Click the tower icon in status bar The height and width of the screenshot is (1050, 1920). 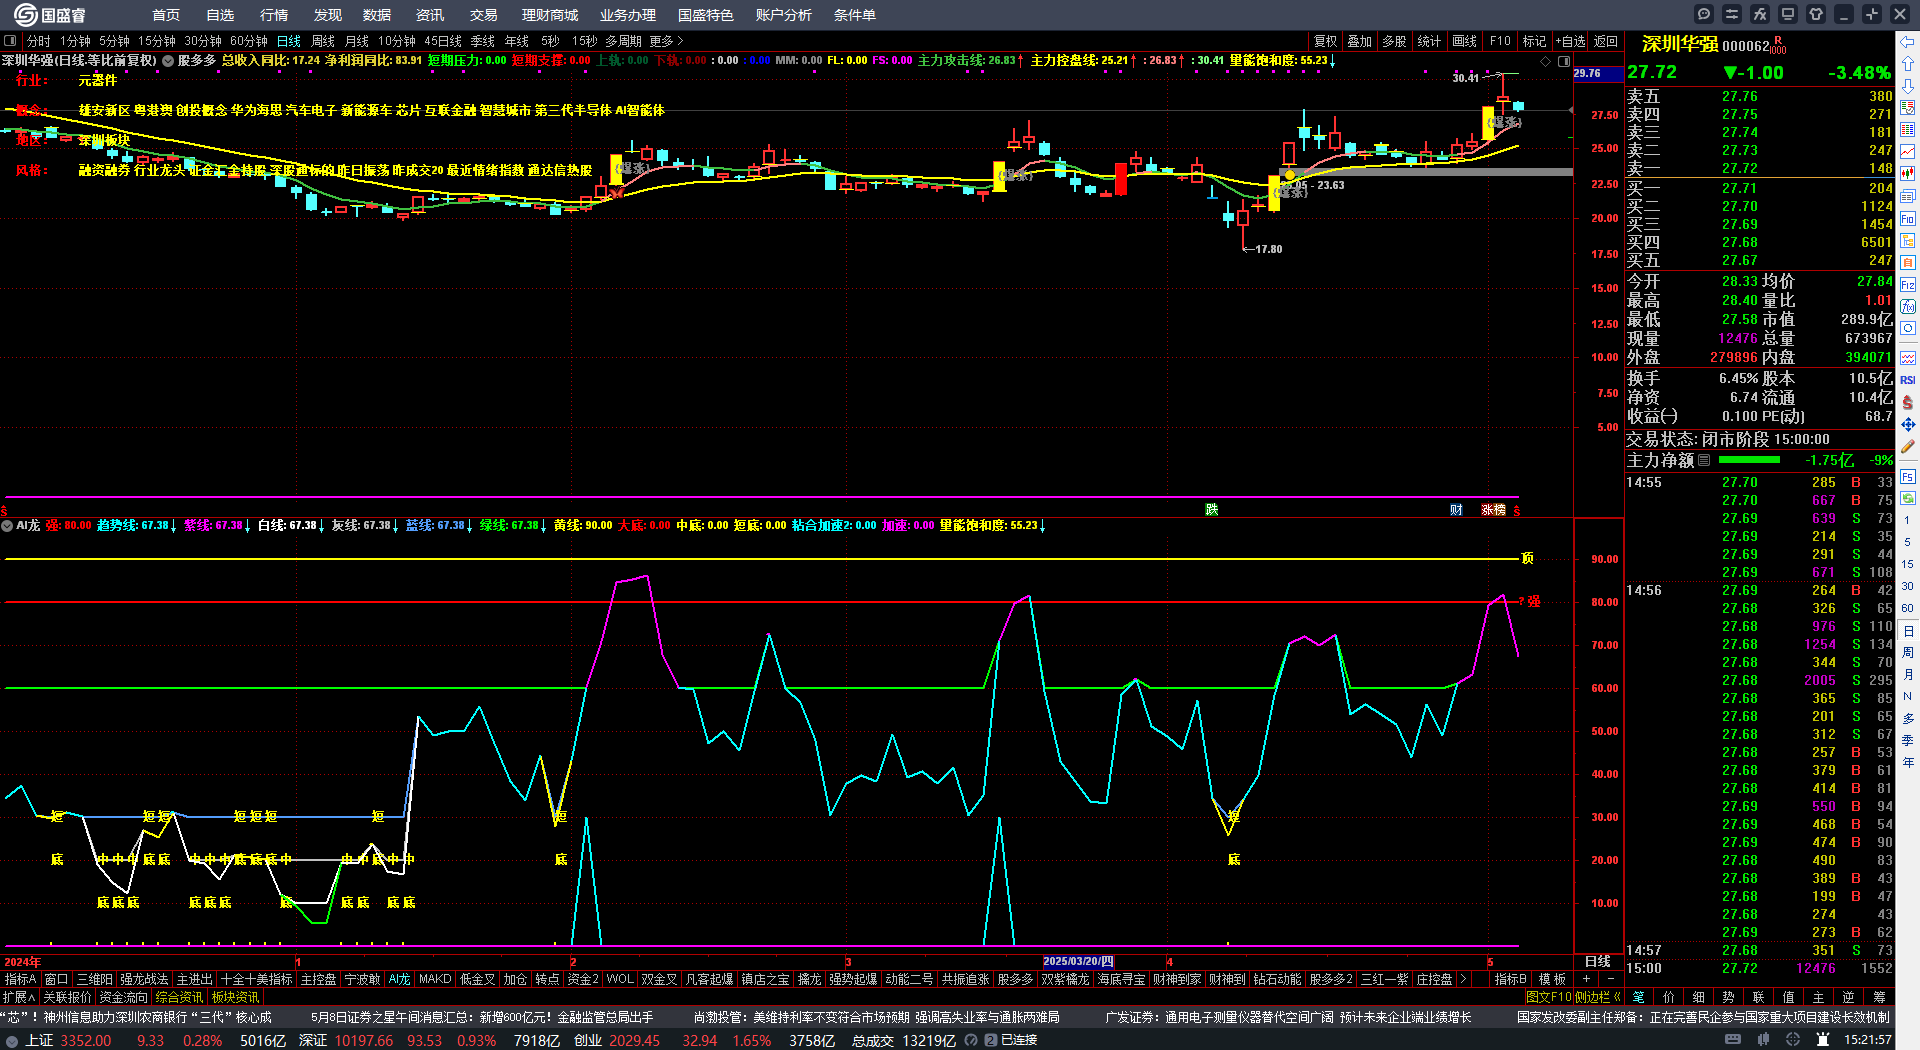(x=1822, y=1040)
